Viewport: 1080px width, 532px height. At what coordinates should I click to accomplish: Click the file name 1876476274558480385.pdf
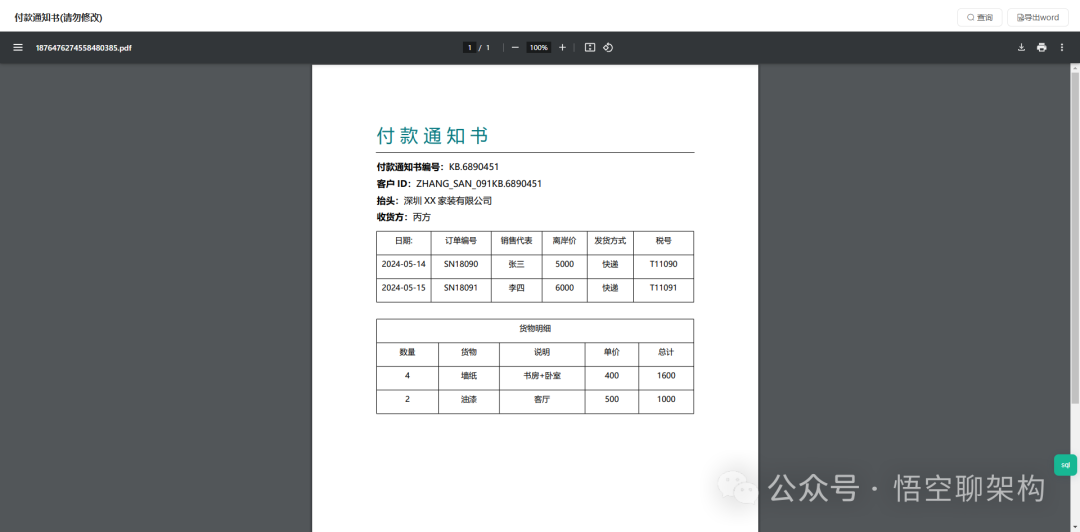(83, 48)
